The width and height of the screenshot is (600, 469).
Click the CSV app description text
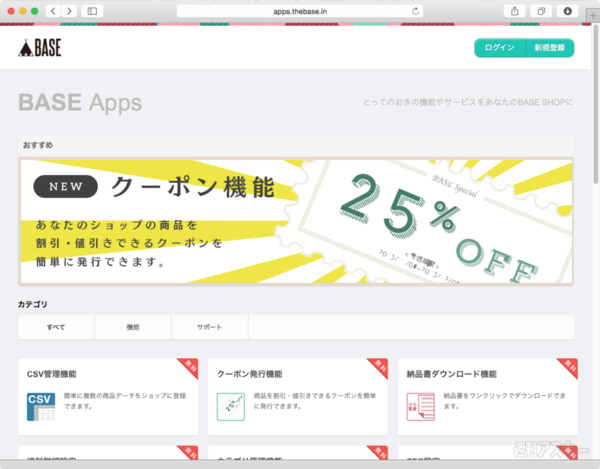tap(125, 401)
